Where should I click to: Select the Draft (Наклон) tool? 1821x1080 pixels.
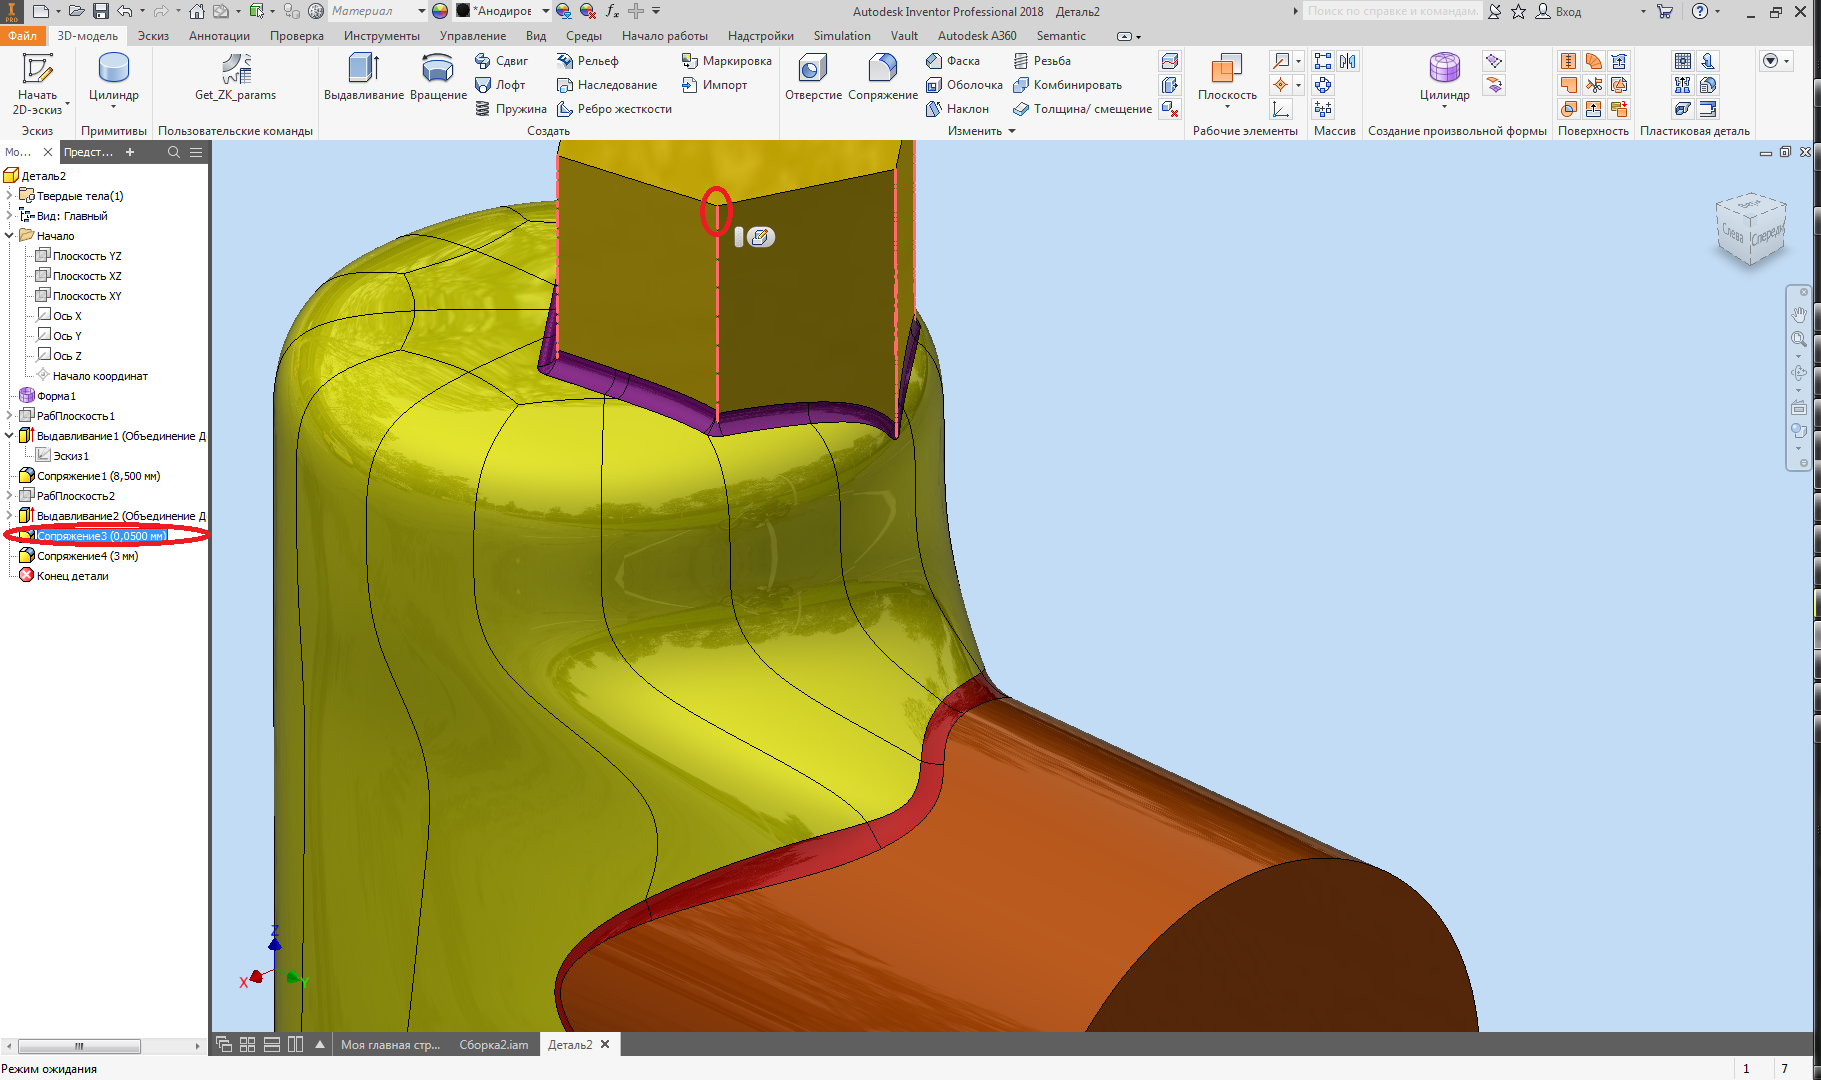[957, 109]
